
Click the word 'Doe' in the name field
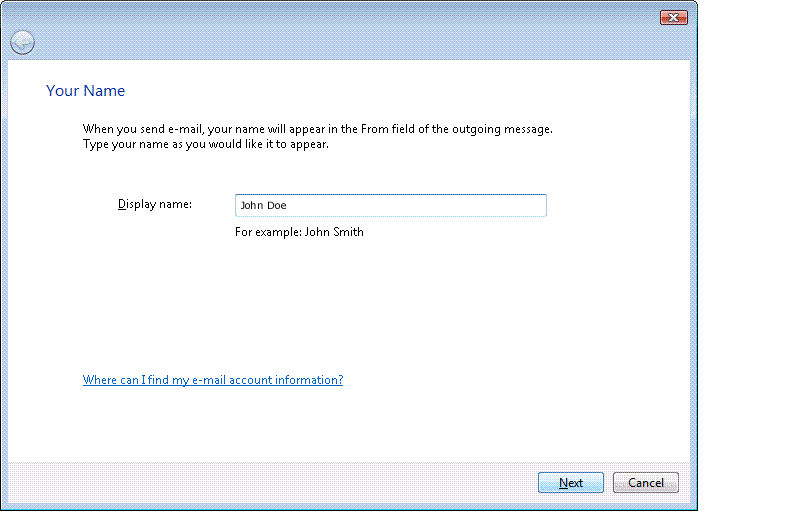coord(277,205)
